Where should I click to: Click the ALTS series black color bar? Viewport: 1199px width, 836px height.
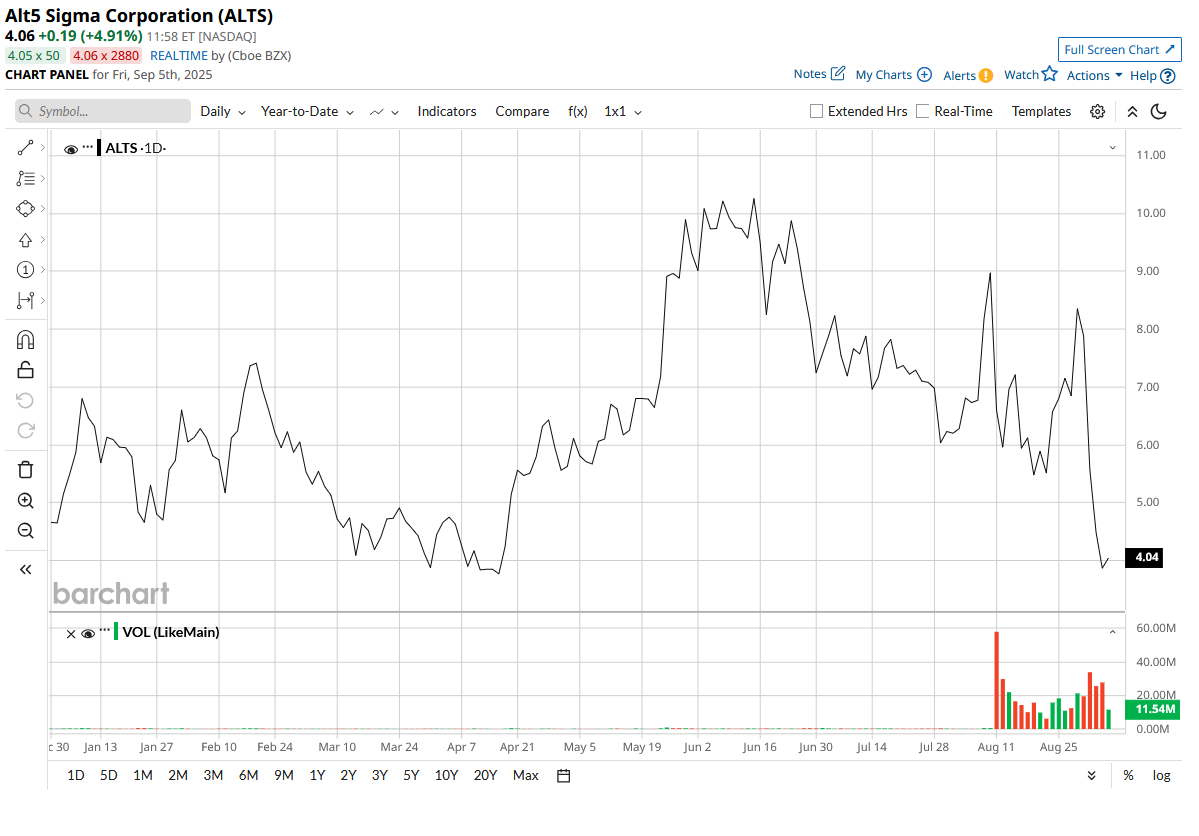coord(99,148)
